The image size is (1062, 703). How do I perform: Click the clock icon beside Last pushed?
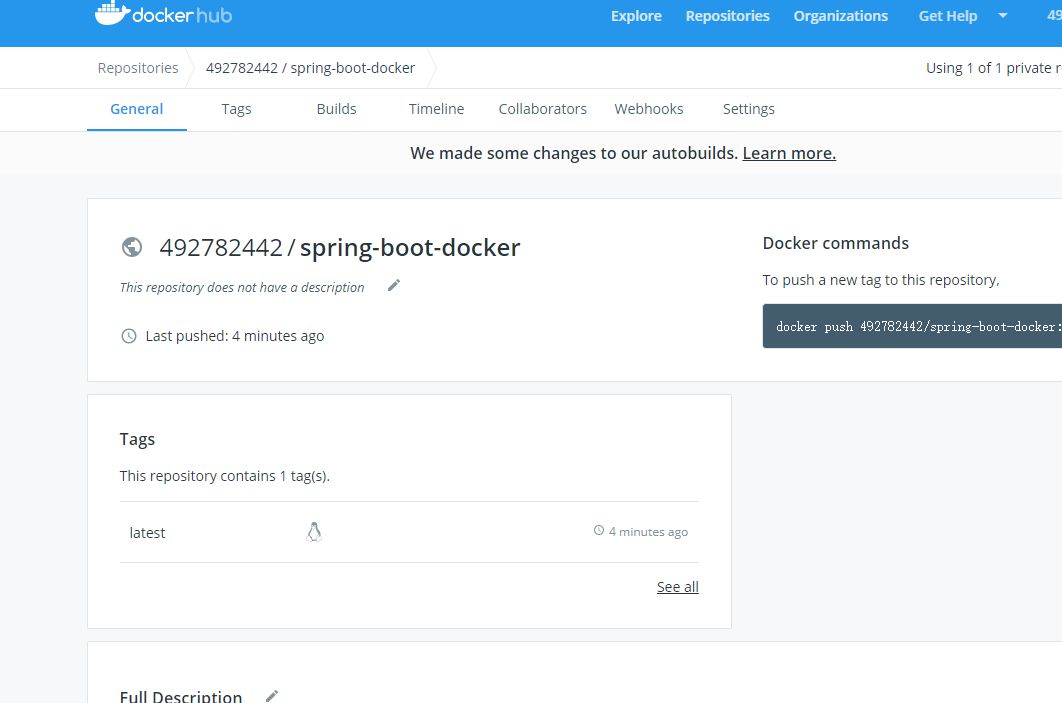[129, 336]
